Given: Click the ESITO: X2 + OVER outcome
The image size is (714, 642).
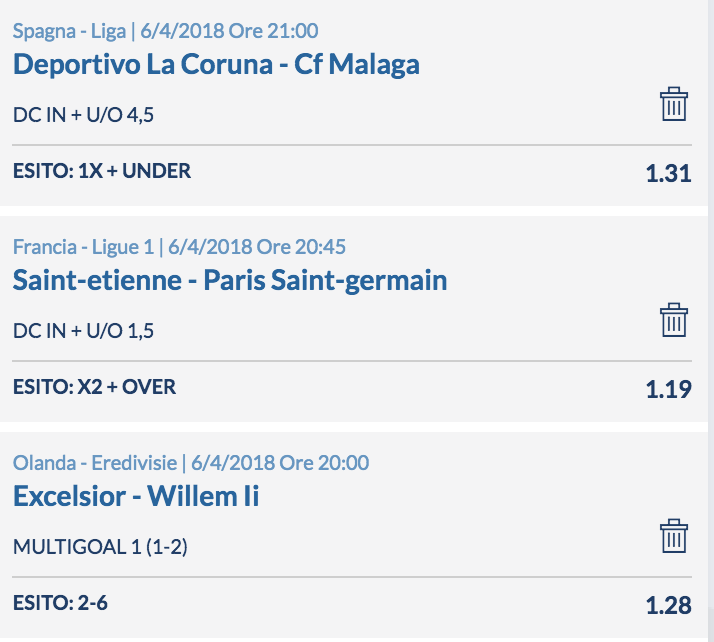Looking at the screenshot, I should 94,387.
